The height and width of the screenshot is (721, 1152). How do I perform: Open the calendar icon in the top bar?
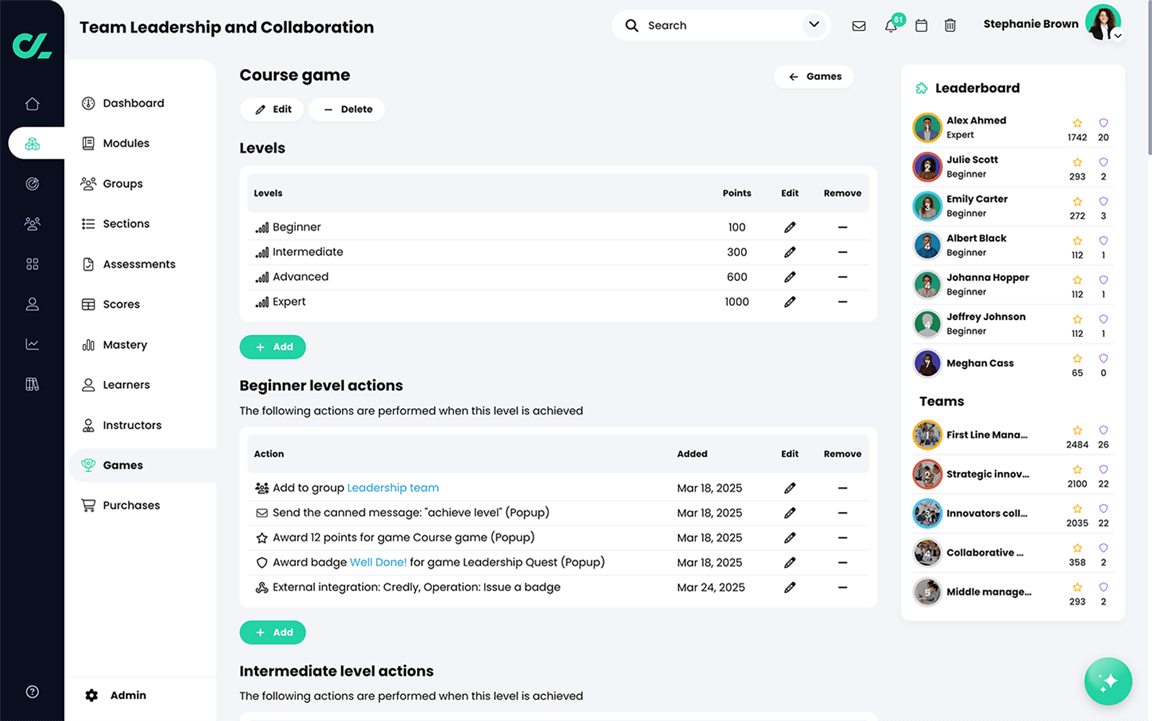921,25
